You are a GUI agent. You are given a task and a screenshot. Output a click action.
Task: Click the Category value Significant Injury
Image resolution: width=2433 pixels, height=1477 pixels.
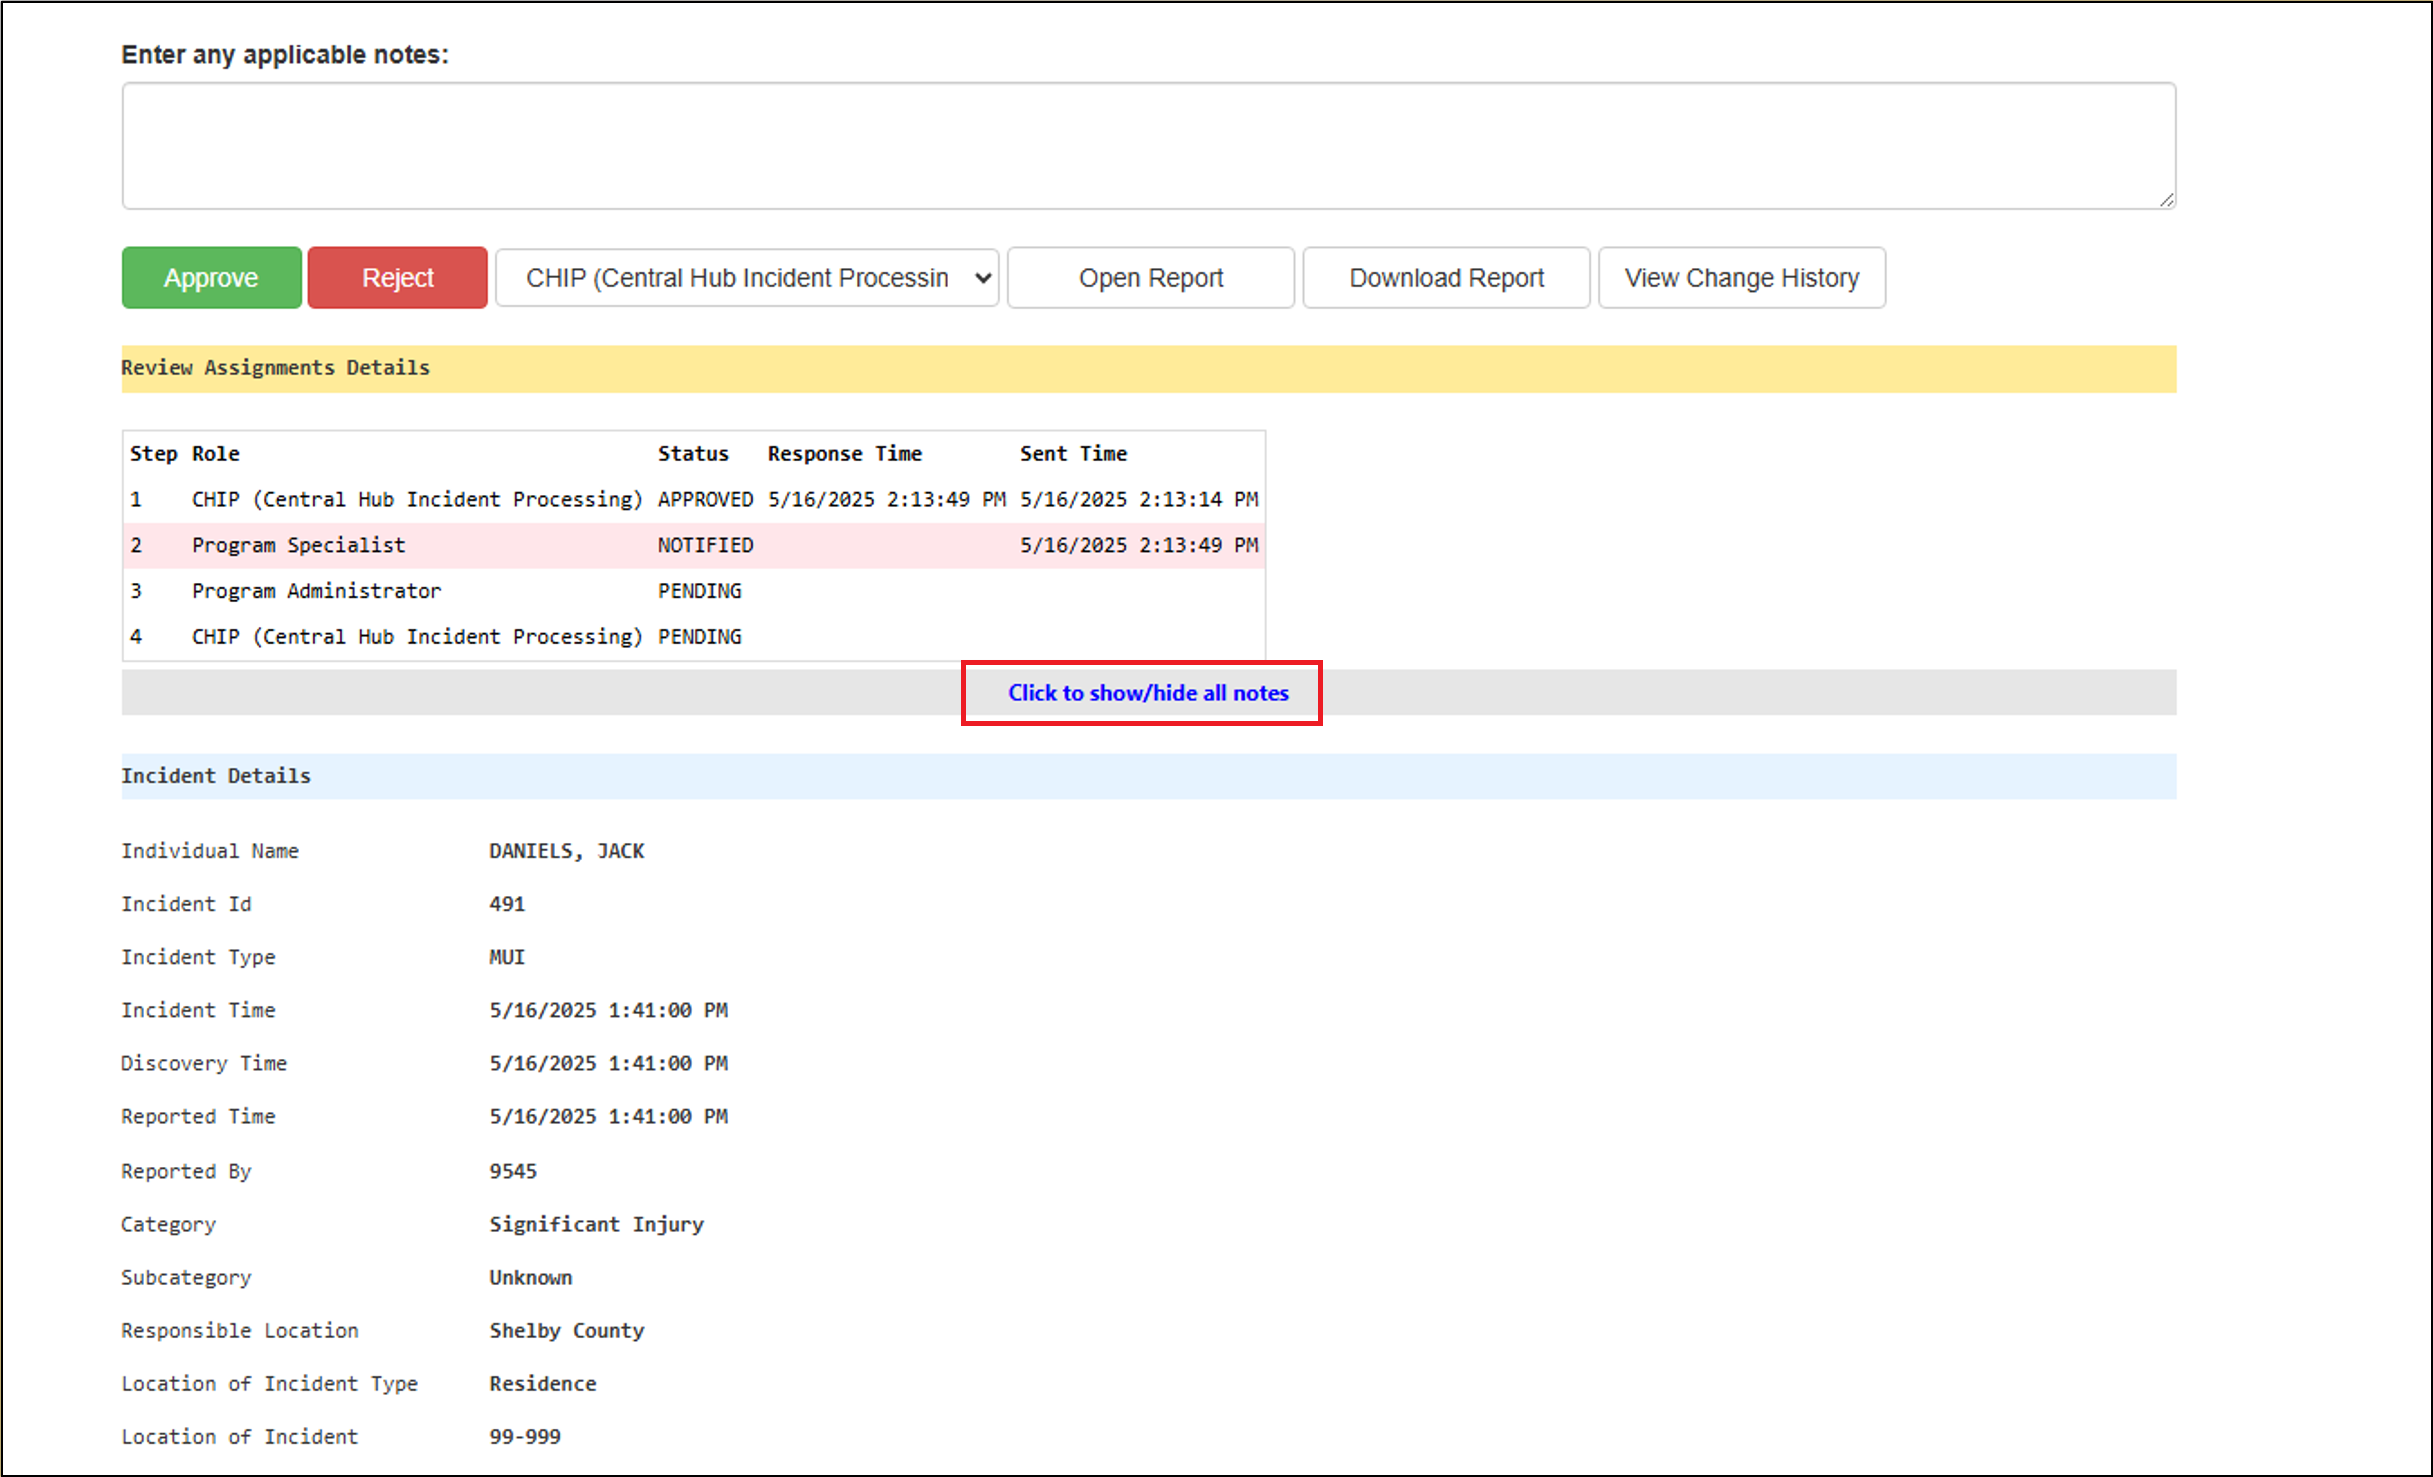(x=597, y=1224)
